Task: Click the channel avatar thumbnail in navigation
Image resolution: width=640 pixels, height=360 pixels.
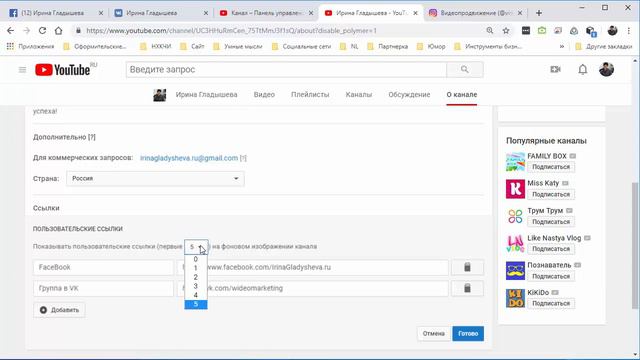Action: pos(160,95)
